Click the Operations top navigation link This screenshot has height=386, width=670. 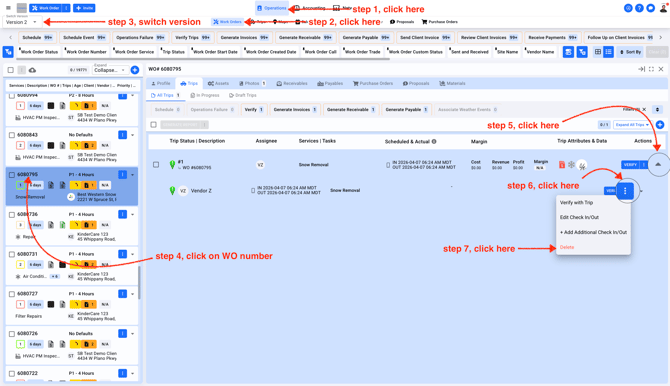(272, 8)
